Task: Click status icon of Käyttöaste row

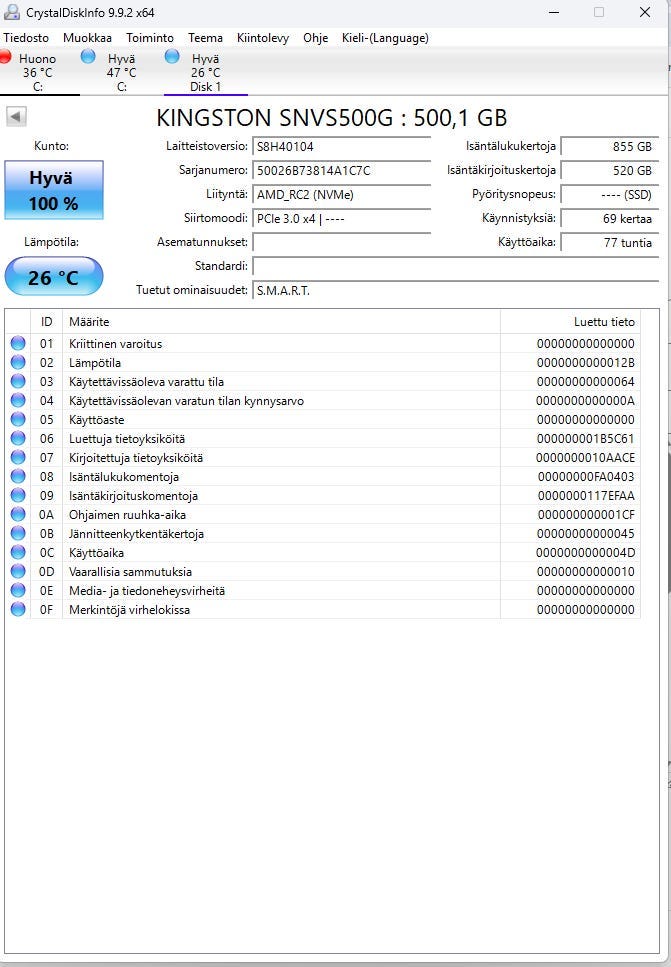Action: click(x=18, y=419)
